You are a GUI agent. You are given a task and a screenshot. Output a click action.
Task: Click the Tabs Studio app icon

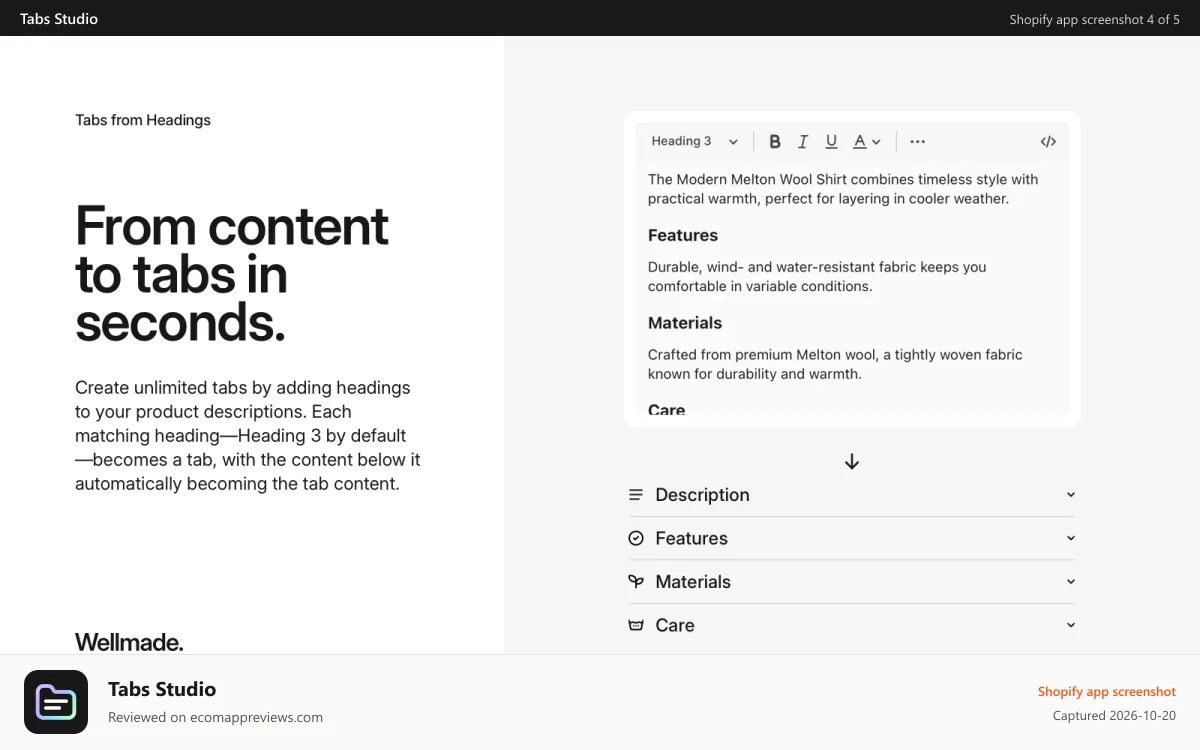pos(56,702)
